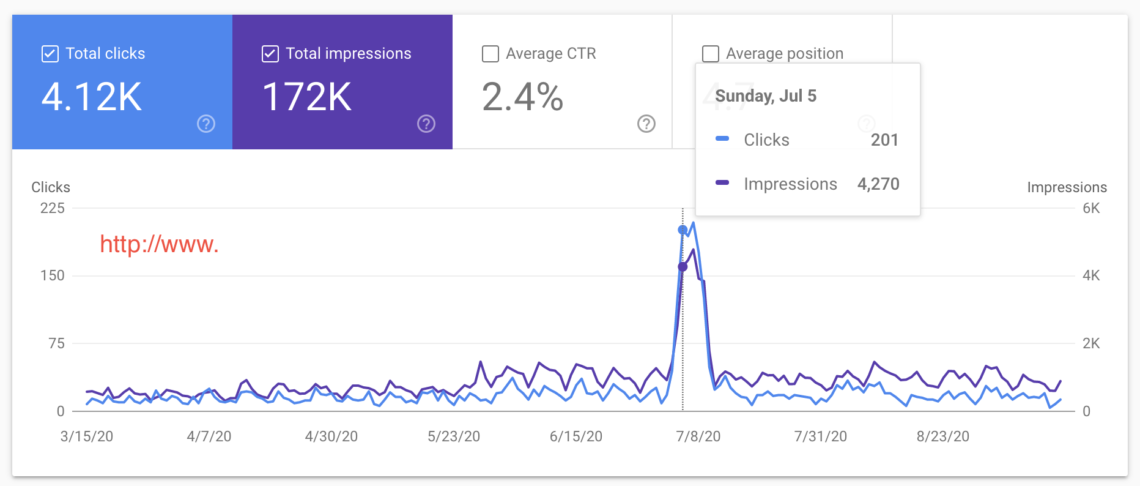Image resolution: width=1140 pixels, height=486 pixels.
Task: Uncheck the Total impressions checkbox
Action: pyautogui.click(x=270, y=54)
